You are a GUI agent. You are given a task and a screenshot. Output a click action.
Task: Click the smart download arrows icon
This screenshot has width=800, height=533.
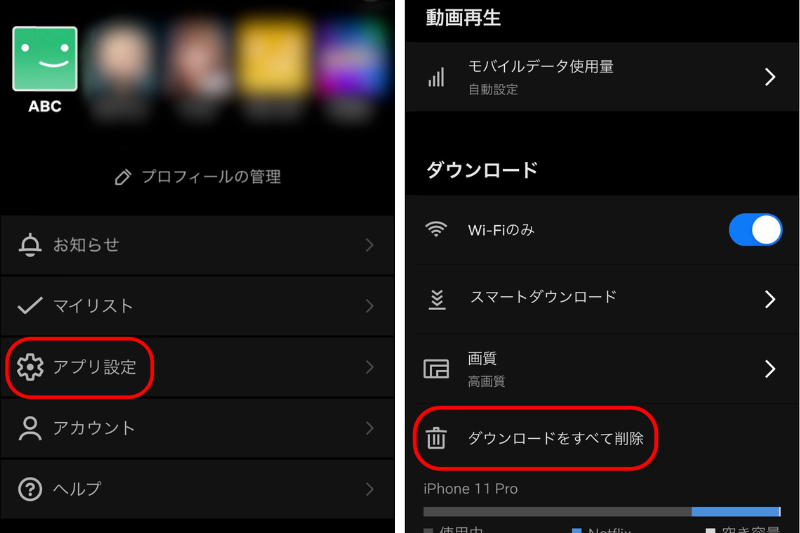437,299
